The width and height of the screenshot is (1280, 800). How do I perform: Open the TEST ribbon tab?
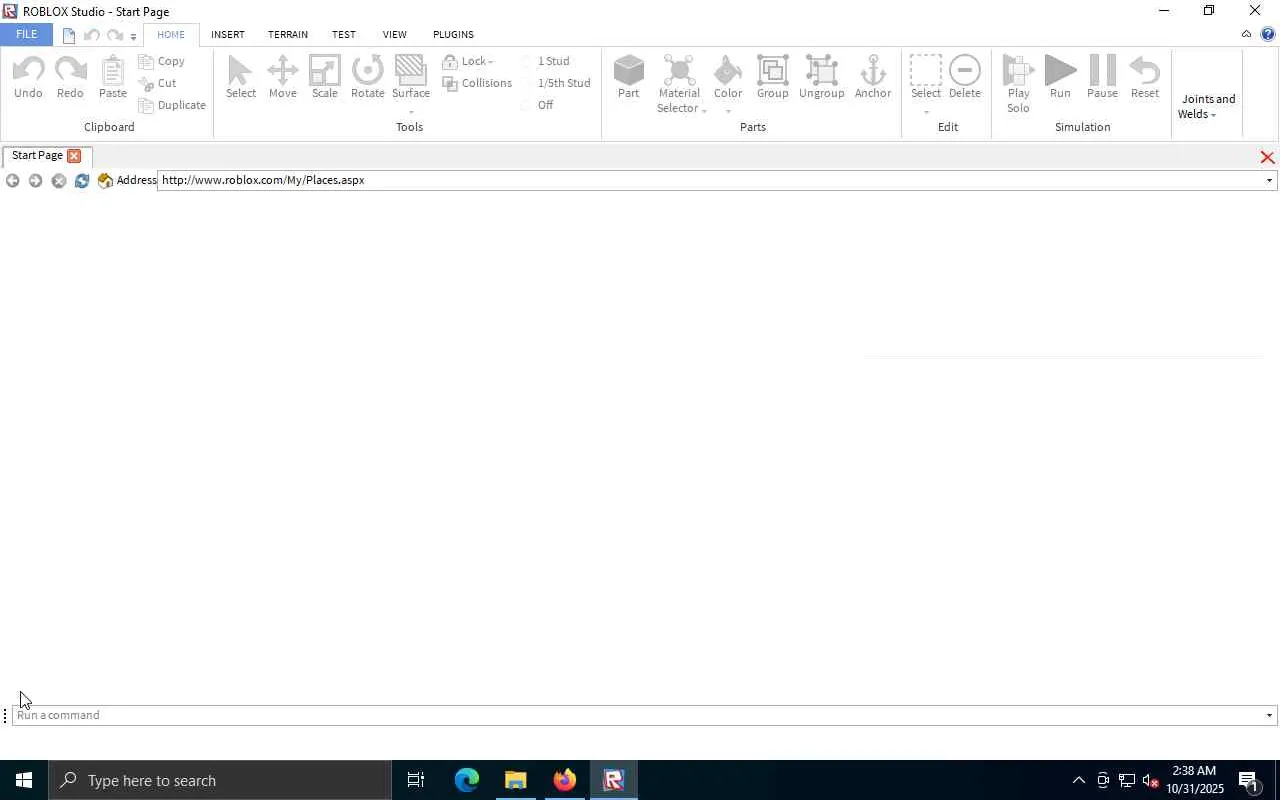click(344, 34)
